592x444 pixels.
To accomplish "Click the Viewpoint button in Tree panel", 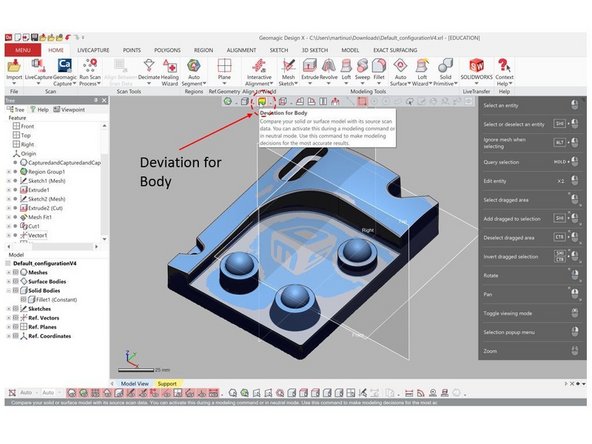I will click(x=69, y=109).
